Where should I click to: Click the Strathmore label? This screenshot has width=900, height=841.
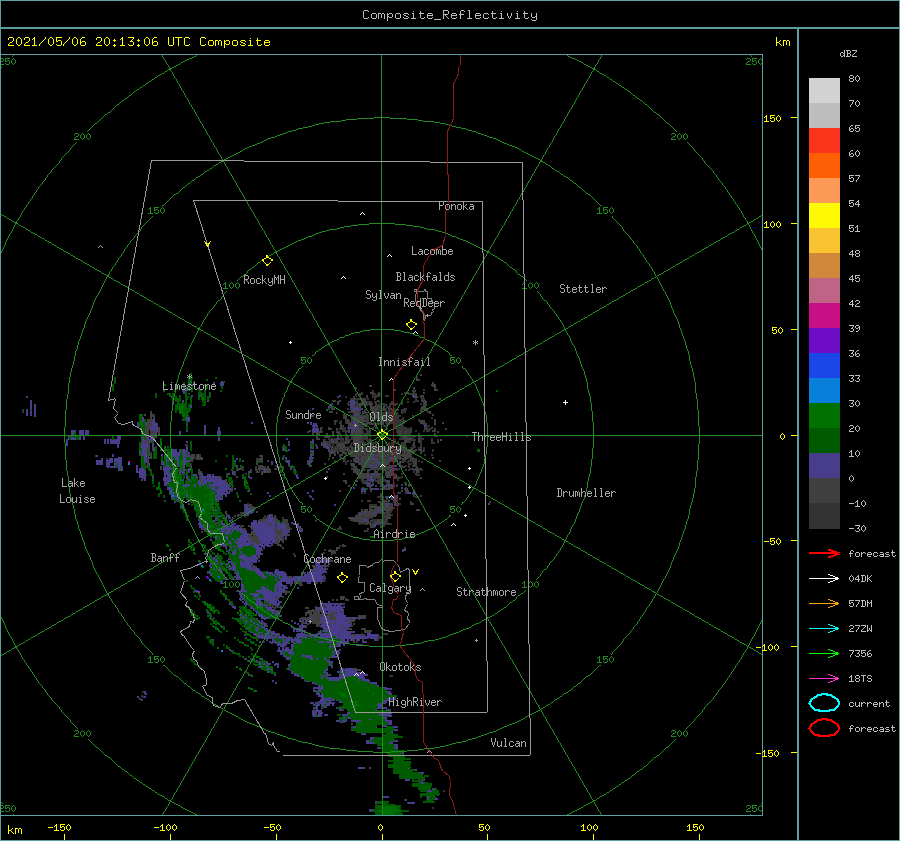coord(486,592)
